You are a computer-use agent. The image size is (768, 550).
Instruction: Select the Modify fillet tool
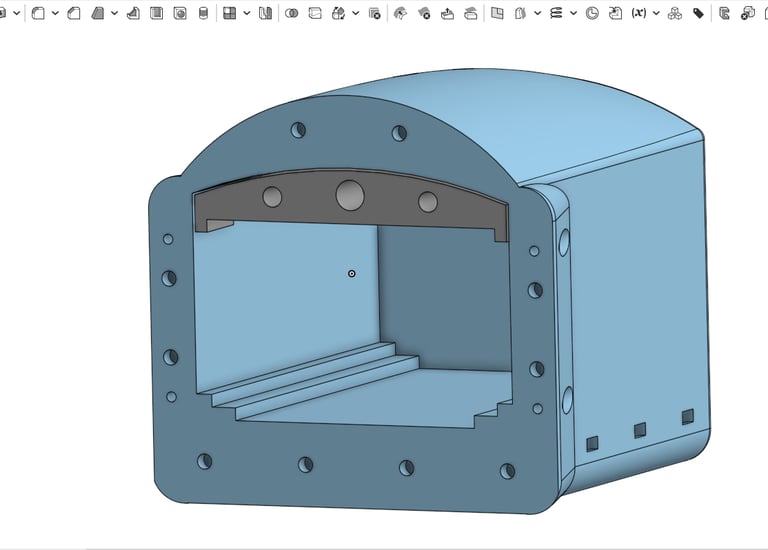[x=400, y=13]
